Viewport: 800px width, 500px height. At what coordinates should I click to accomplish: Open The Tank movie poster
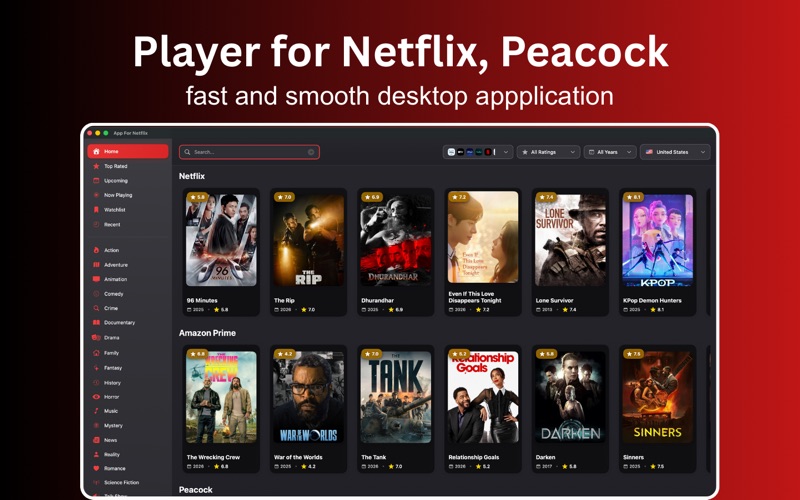pos(395,396)
